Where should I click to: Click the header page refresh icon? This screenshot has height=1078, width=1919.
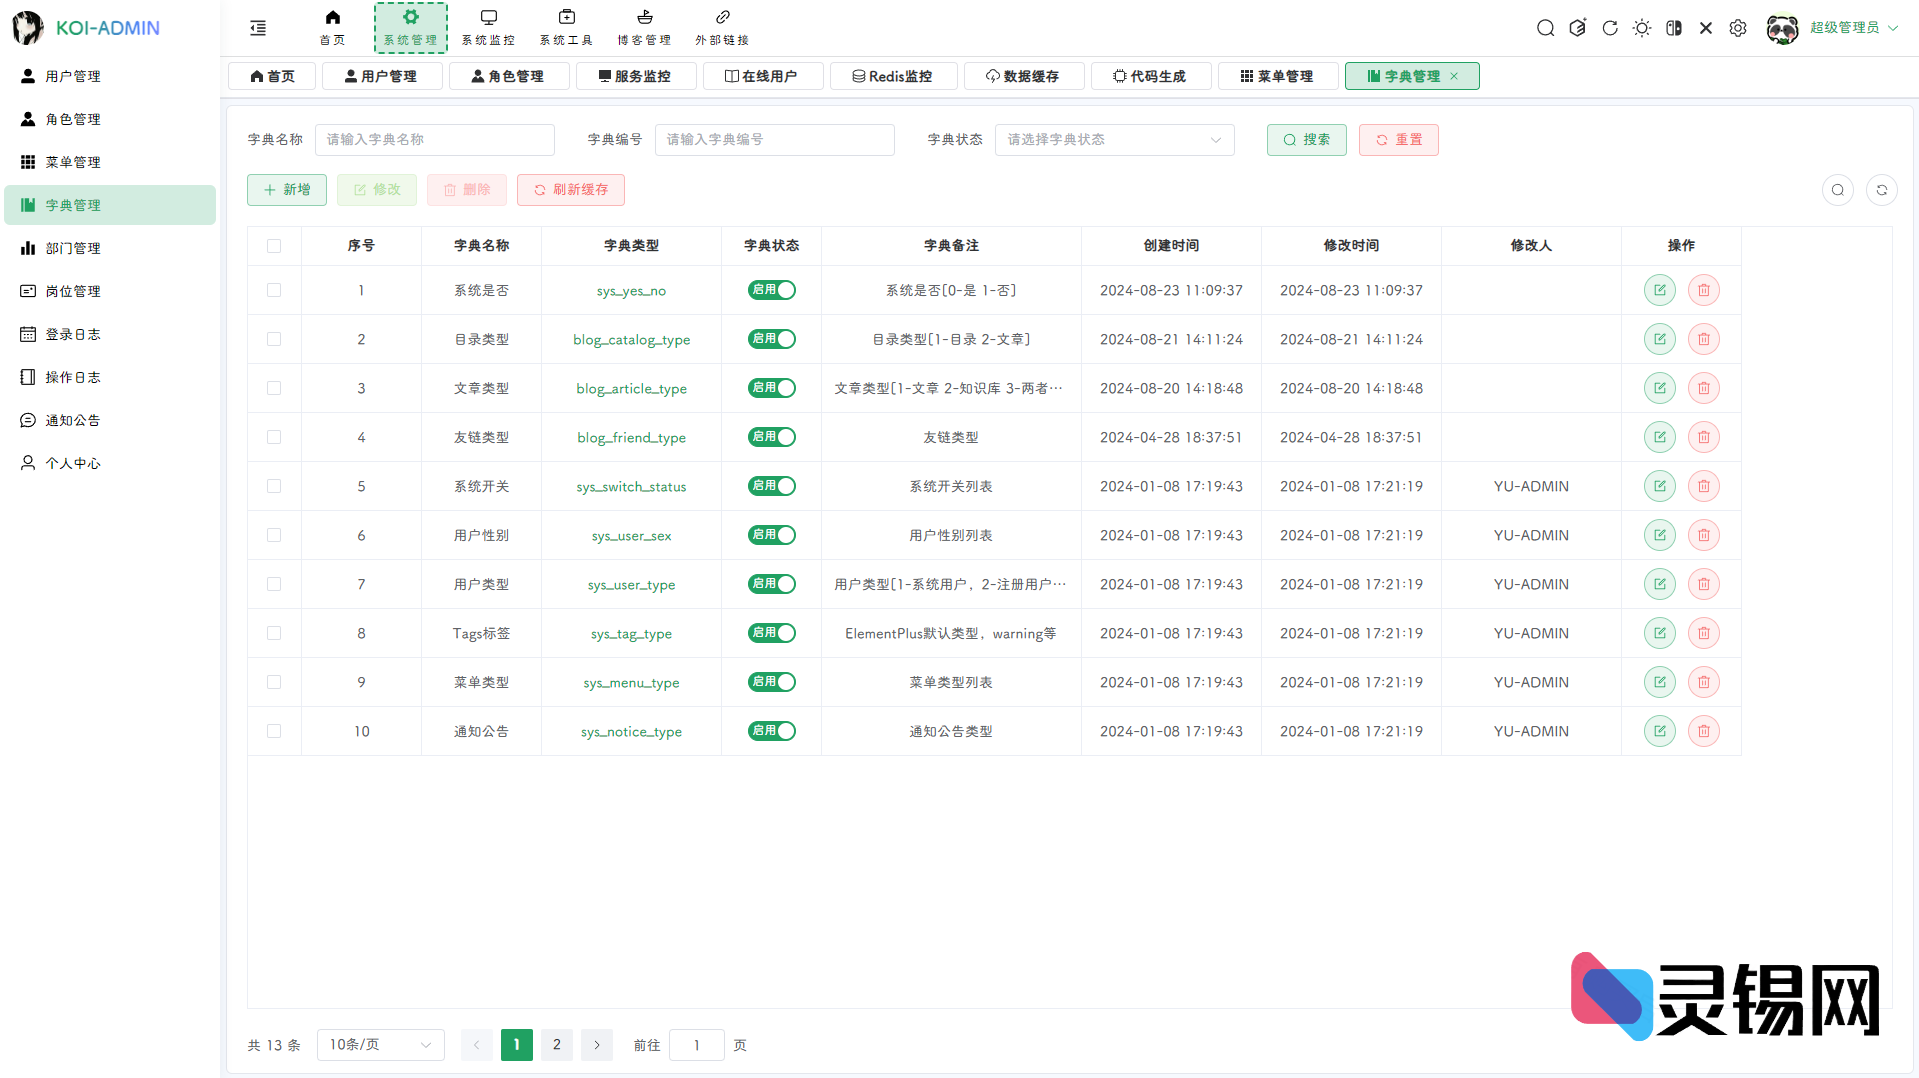1609,28
